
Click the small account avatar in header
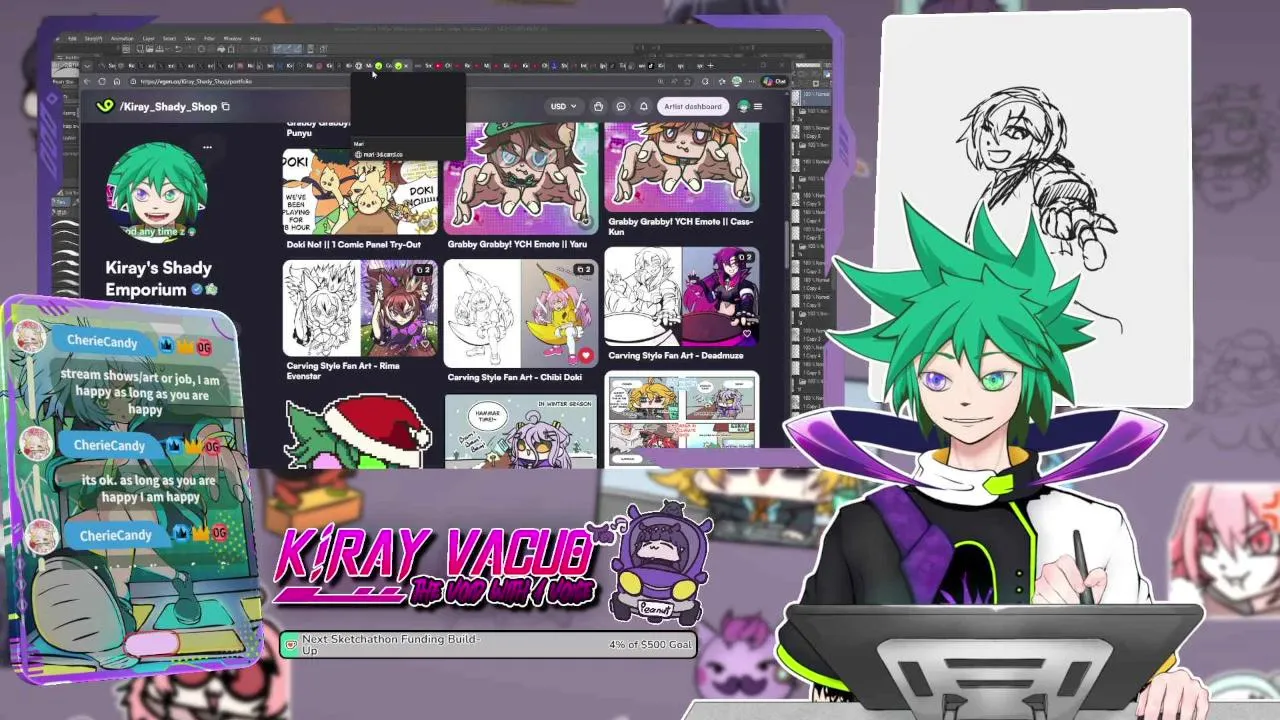pyautogui.click(x=743, y=106)
